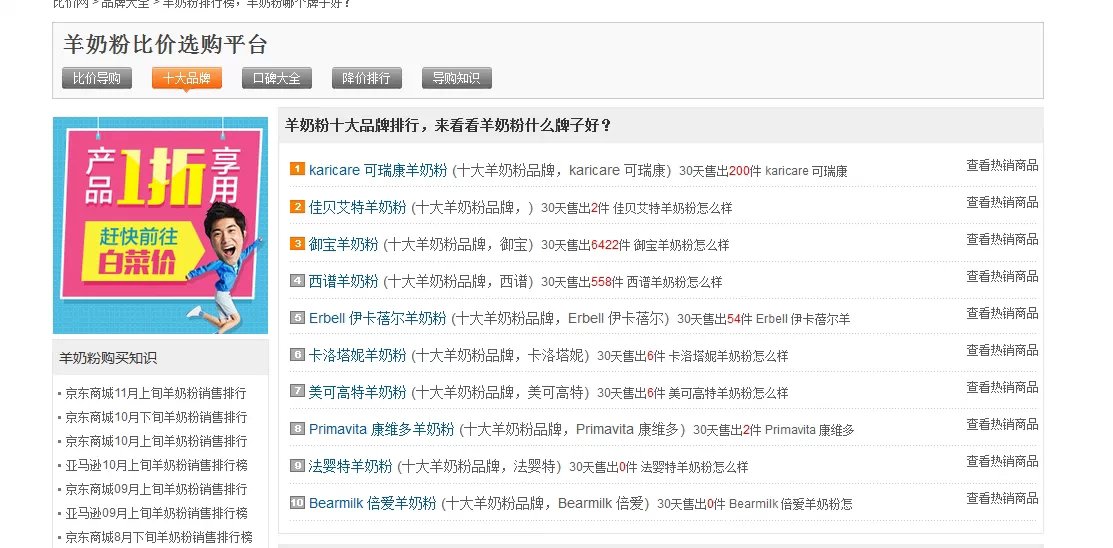Switch to the 比价导购 tab
Image resolution: width=1113 pixels, height=548 pixels.
point(97,78)
